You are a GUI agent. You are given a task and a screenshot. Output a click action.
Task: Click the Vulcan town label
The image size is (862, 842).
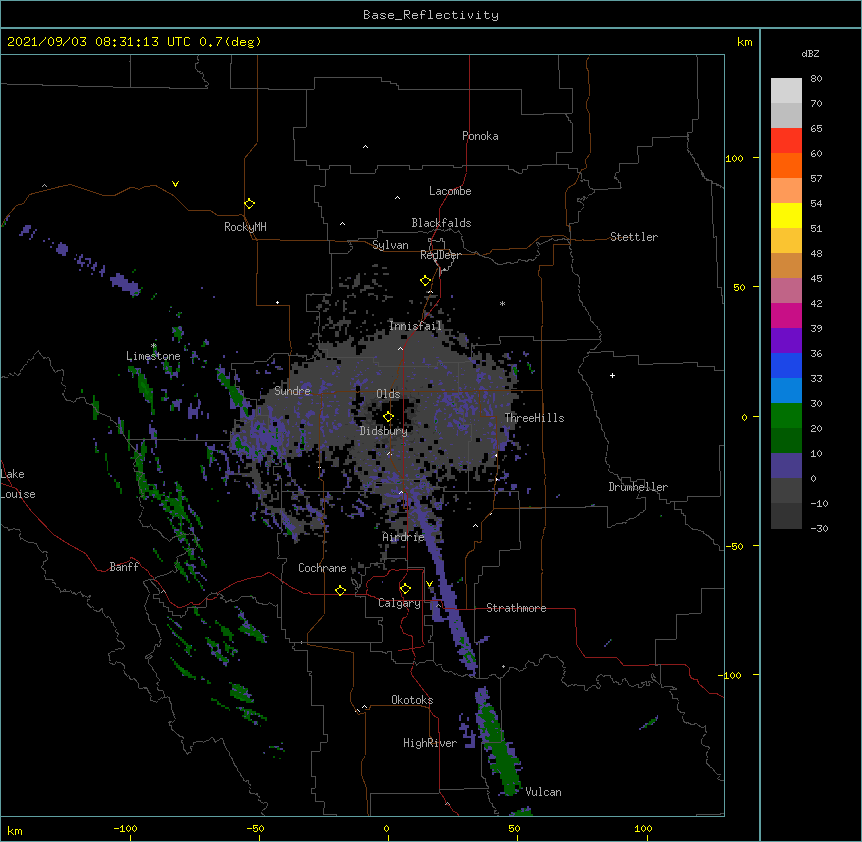point(543,792)
